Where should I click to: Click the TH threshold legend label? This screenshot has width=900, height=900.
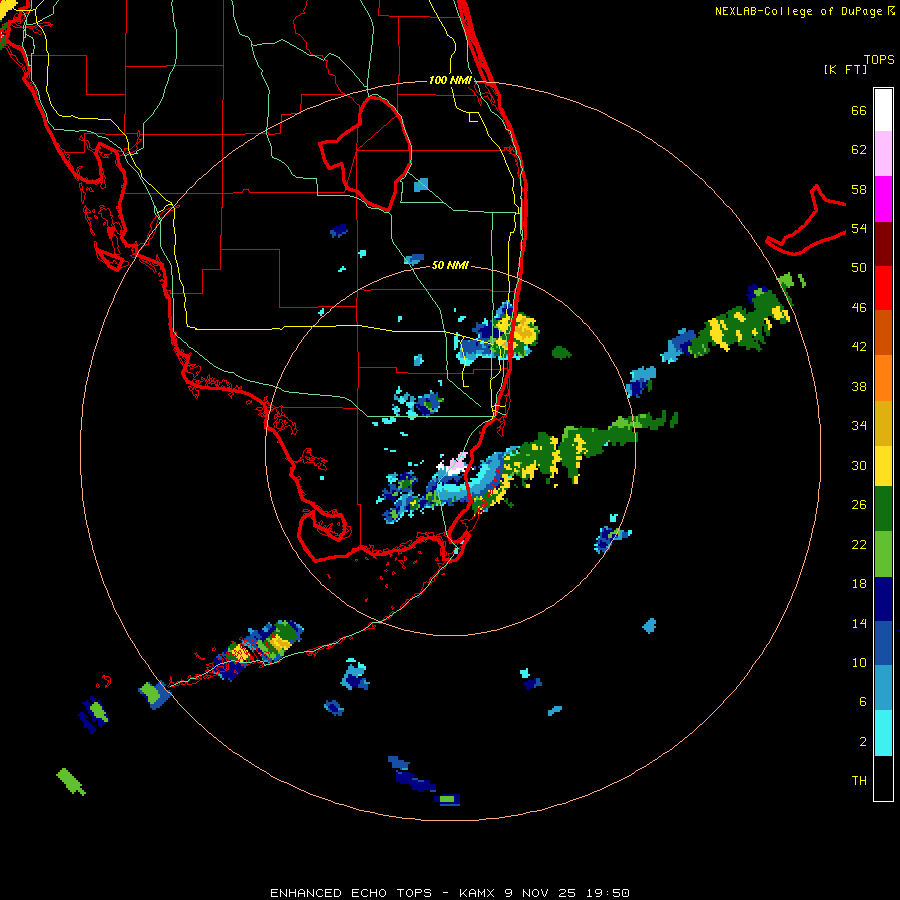coord(859,781)
